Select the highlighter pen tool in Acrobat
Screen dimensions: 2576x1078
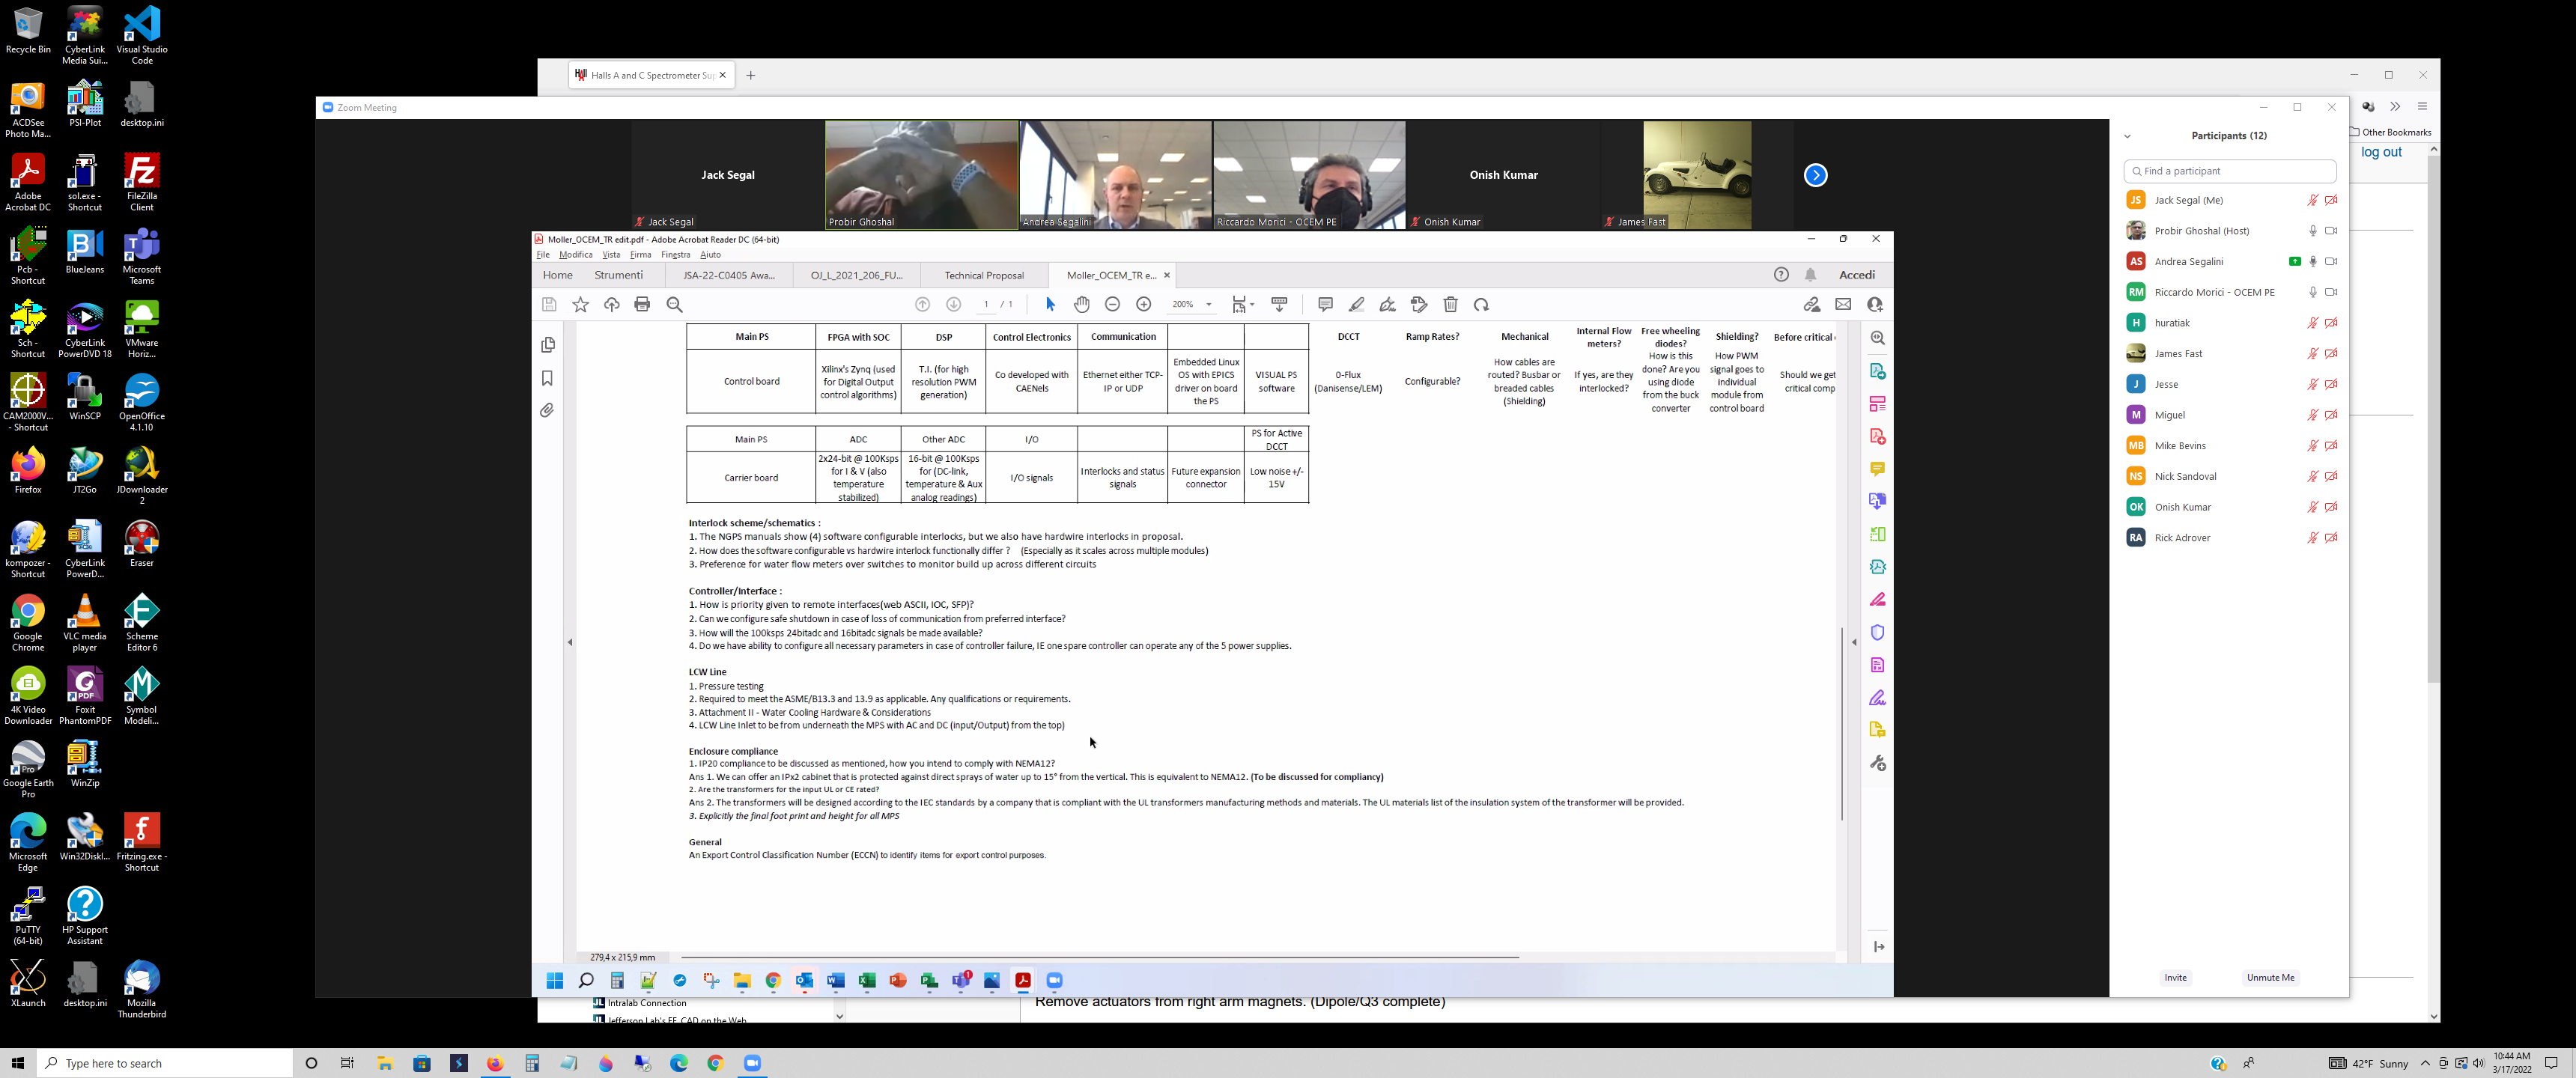[1356, 304]
